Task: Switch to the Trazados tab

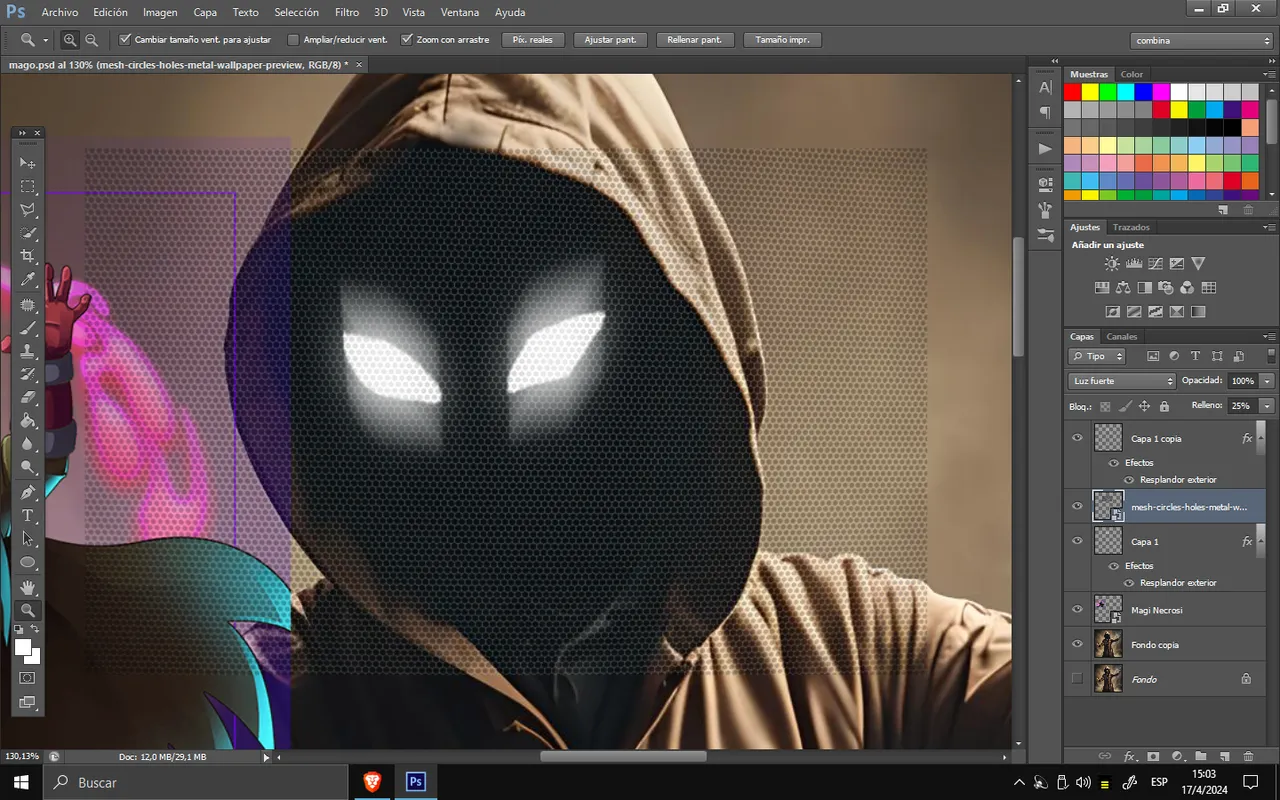Action: tap(1131, 227)
